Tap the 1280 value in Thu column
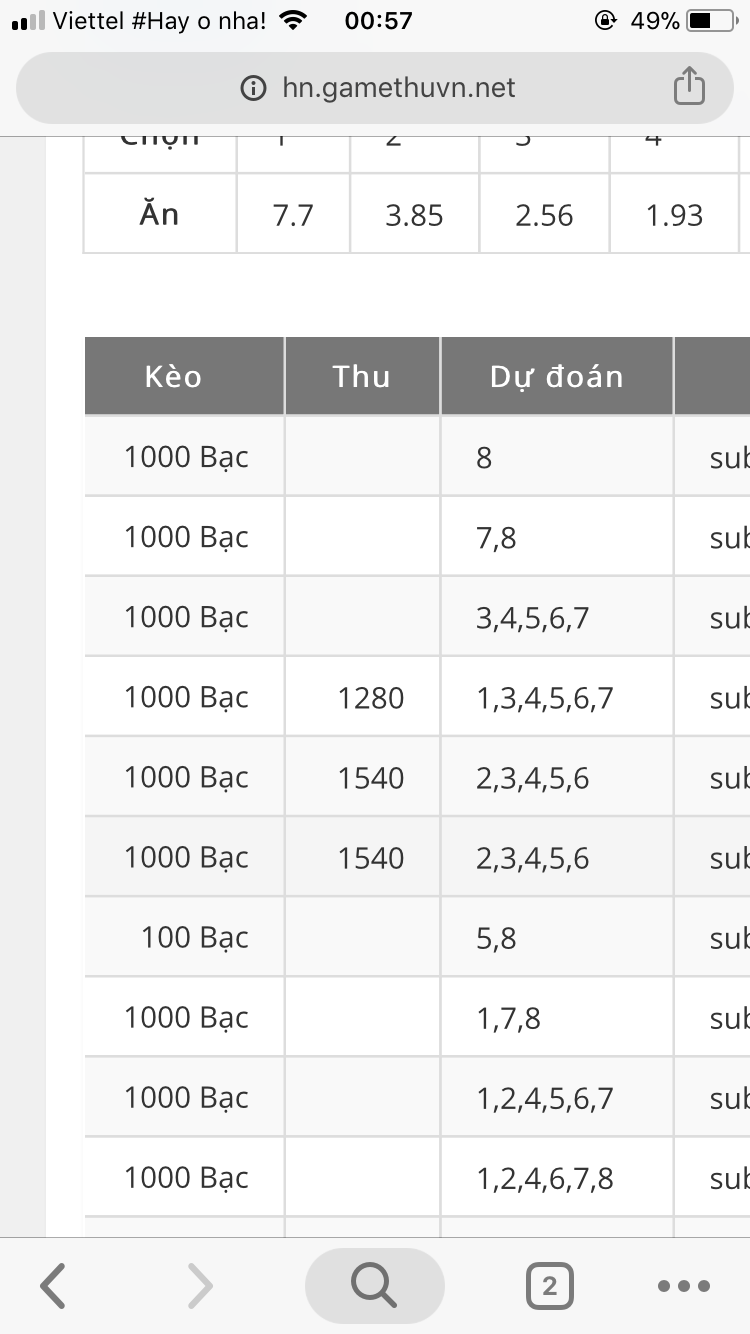 click(371, 697)
